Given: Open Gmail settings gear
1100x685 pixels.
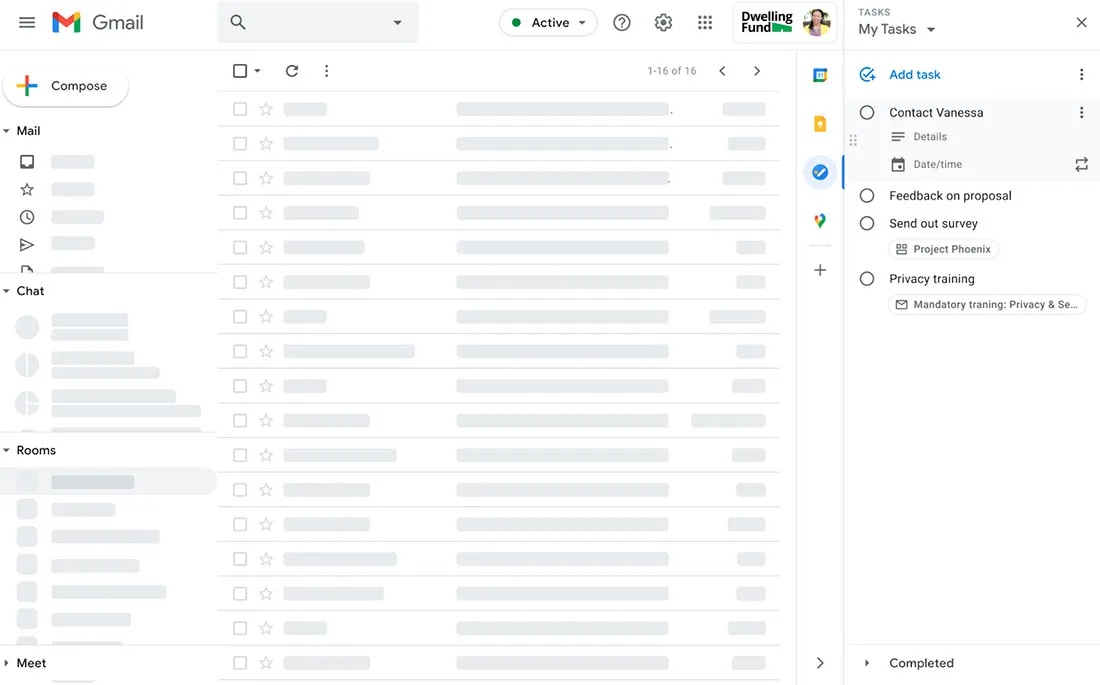Looking at the screenshot, I should (663, 21).
